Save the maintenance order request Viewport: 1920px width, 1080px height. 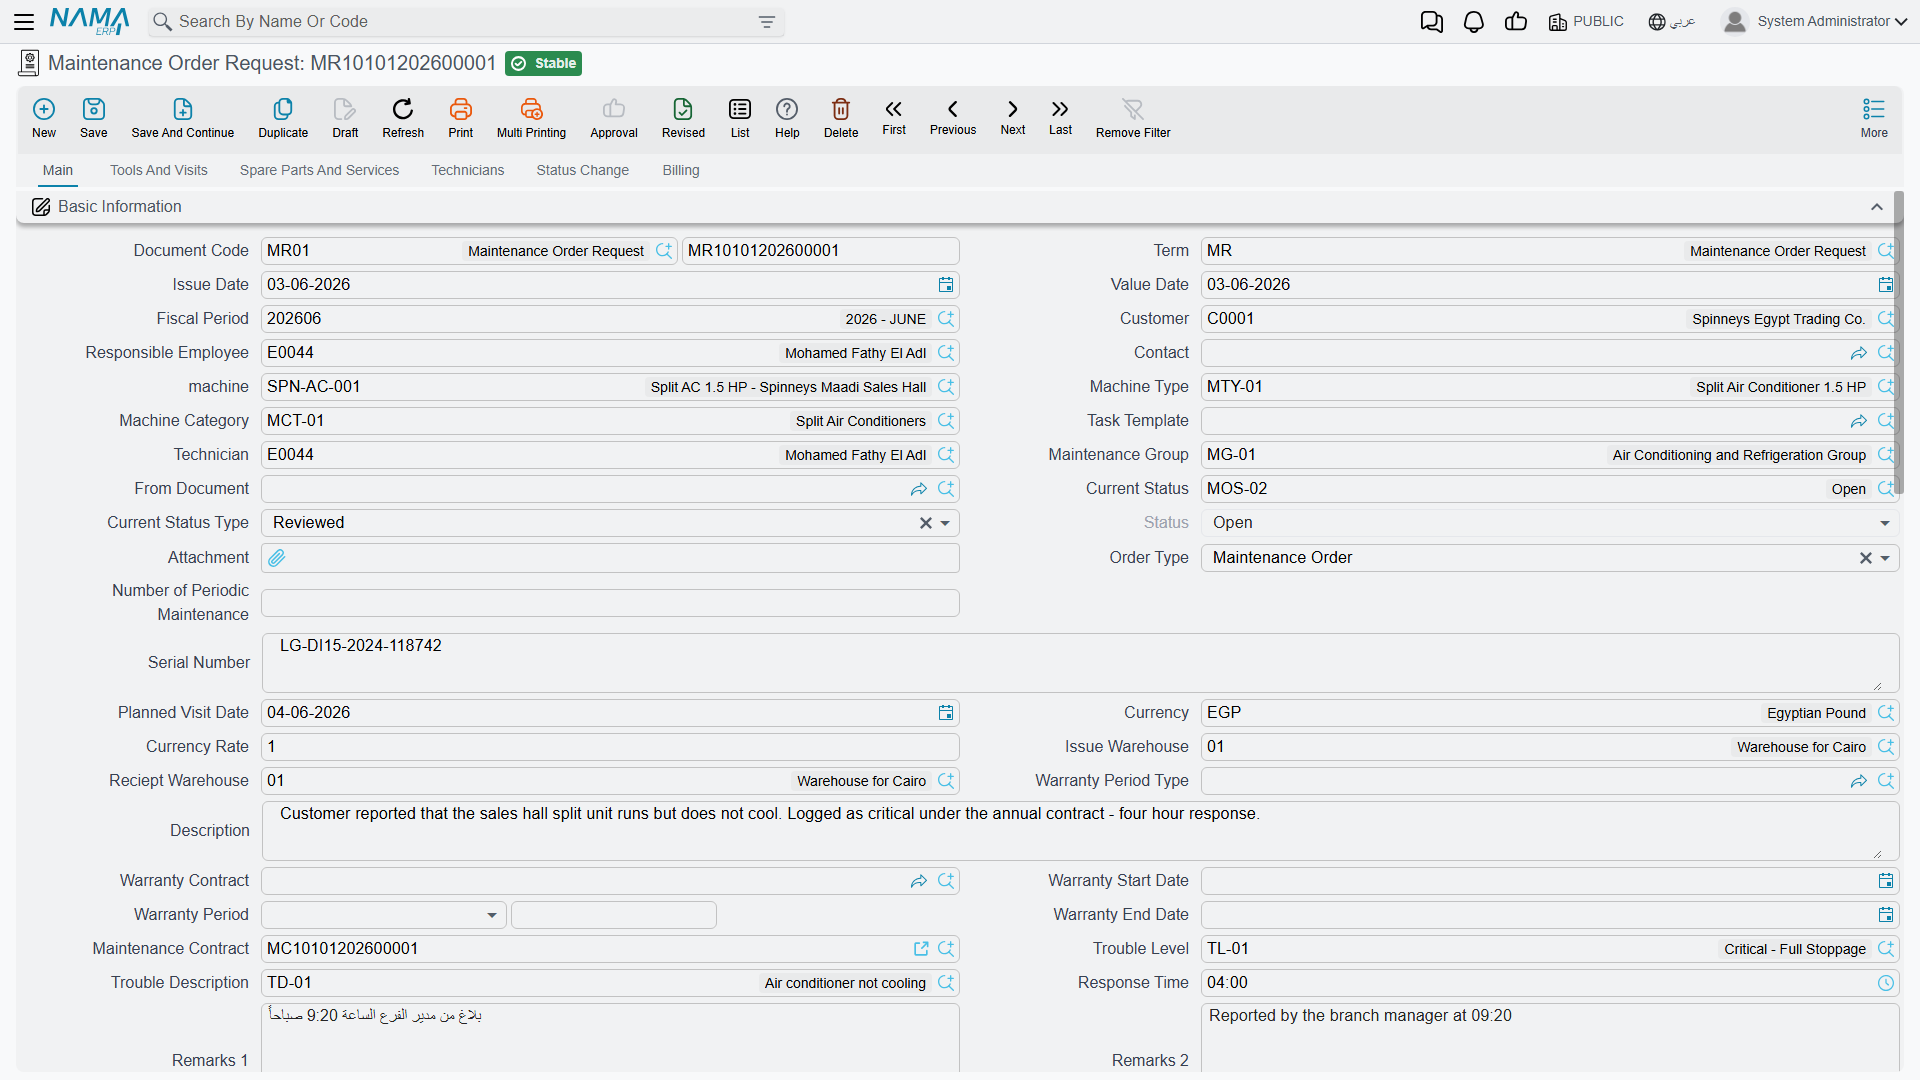click(94, 118)
